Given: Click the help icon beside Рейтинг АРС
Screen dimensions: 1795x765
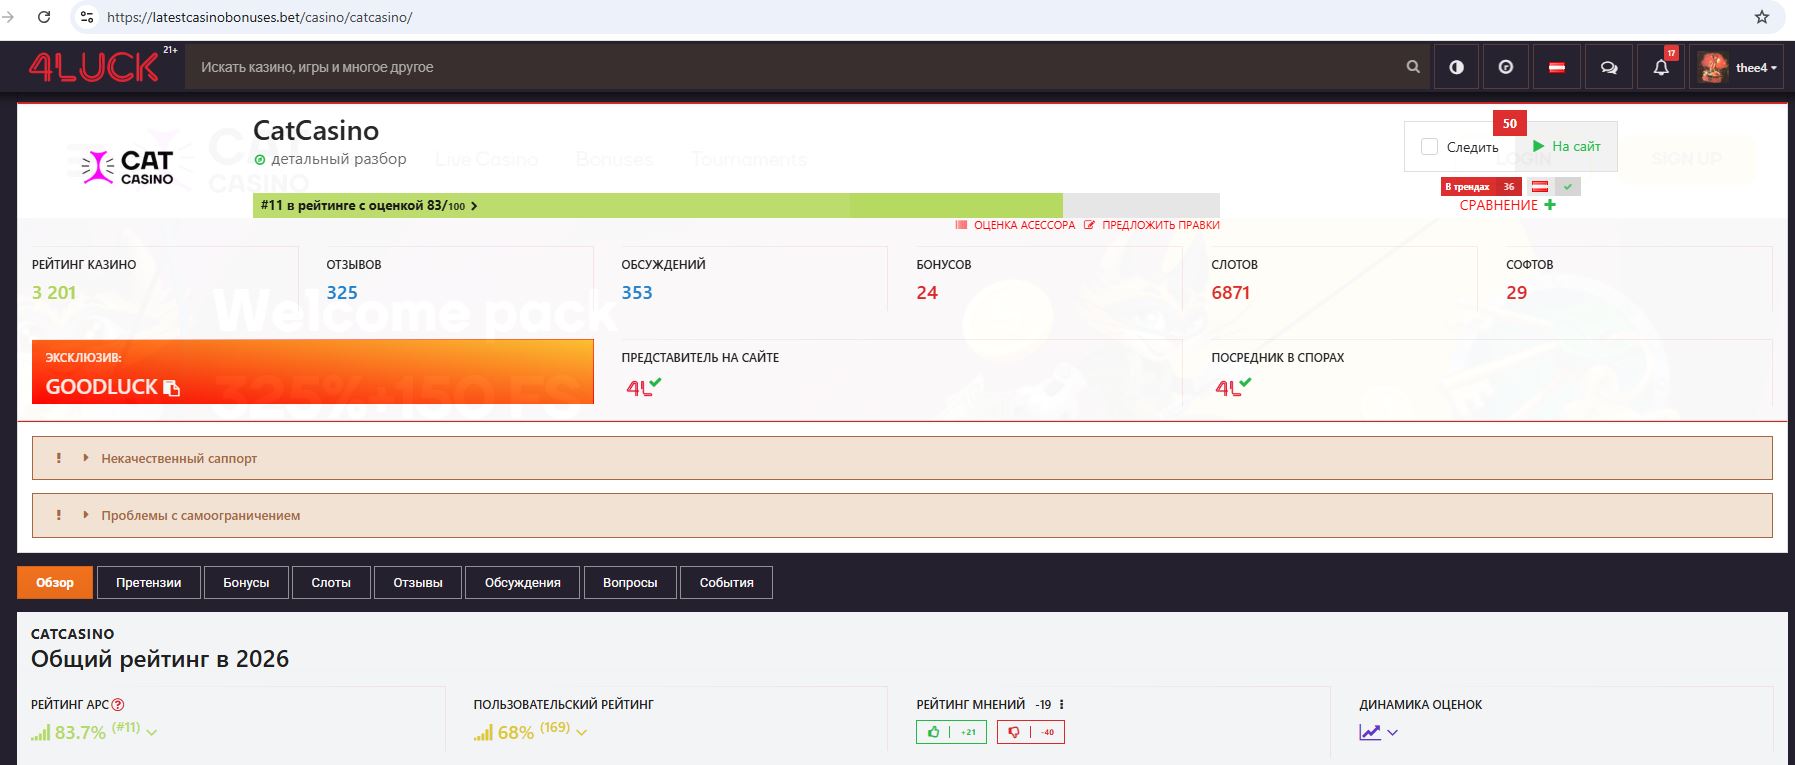Looking at the screenshot, I should coord(118,705).
